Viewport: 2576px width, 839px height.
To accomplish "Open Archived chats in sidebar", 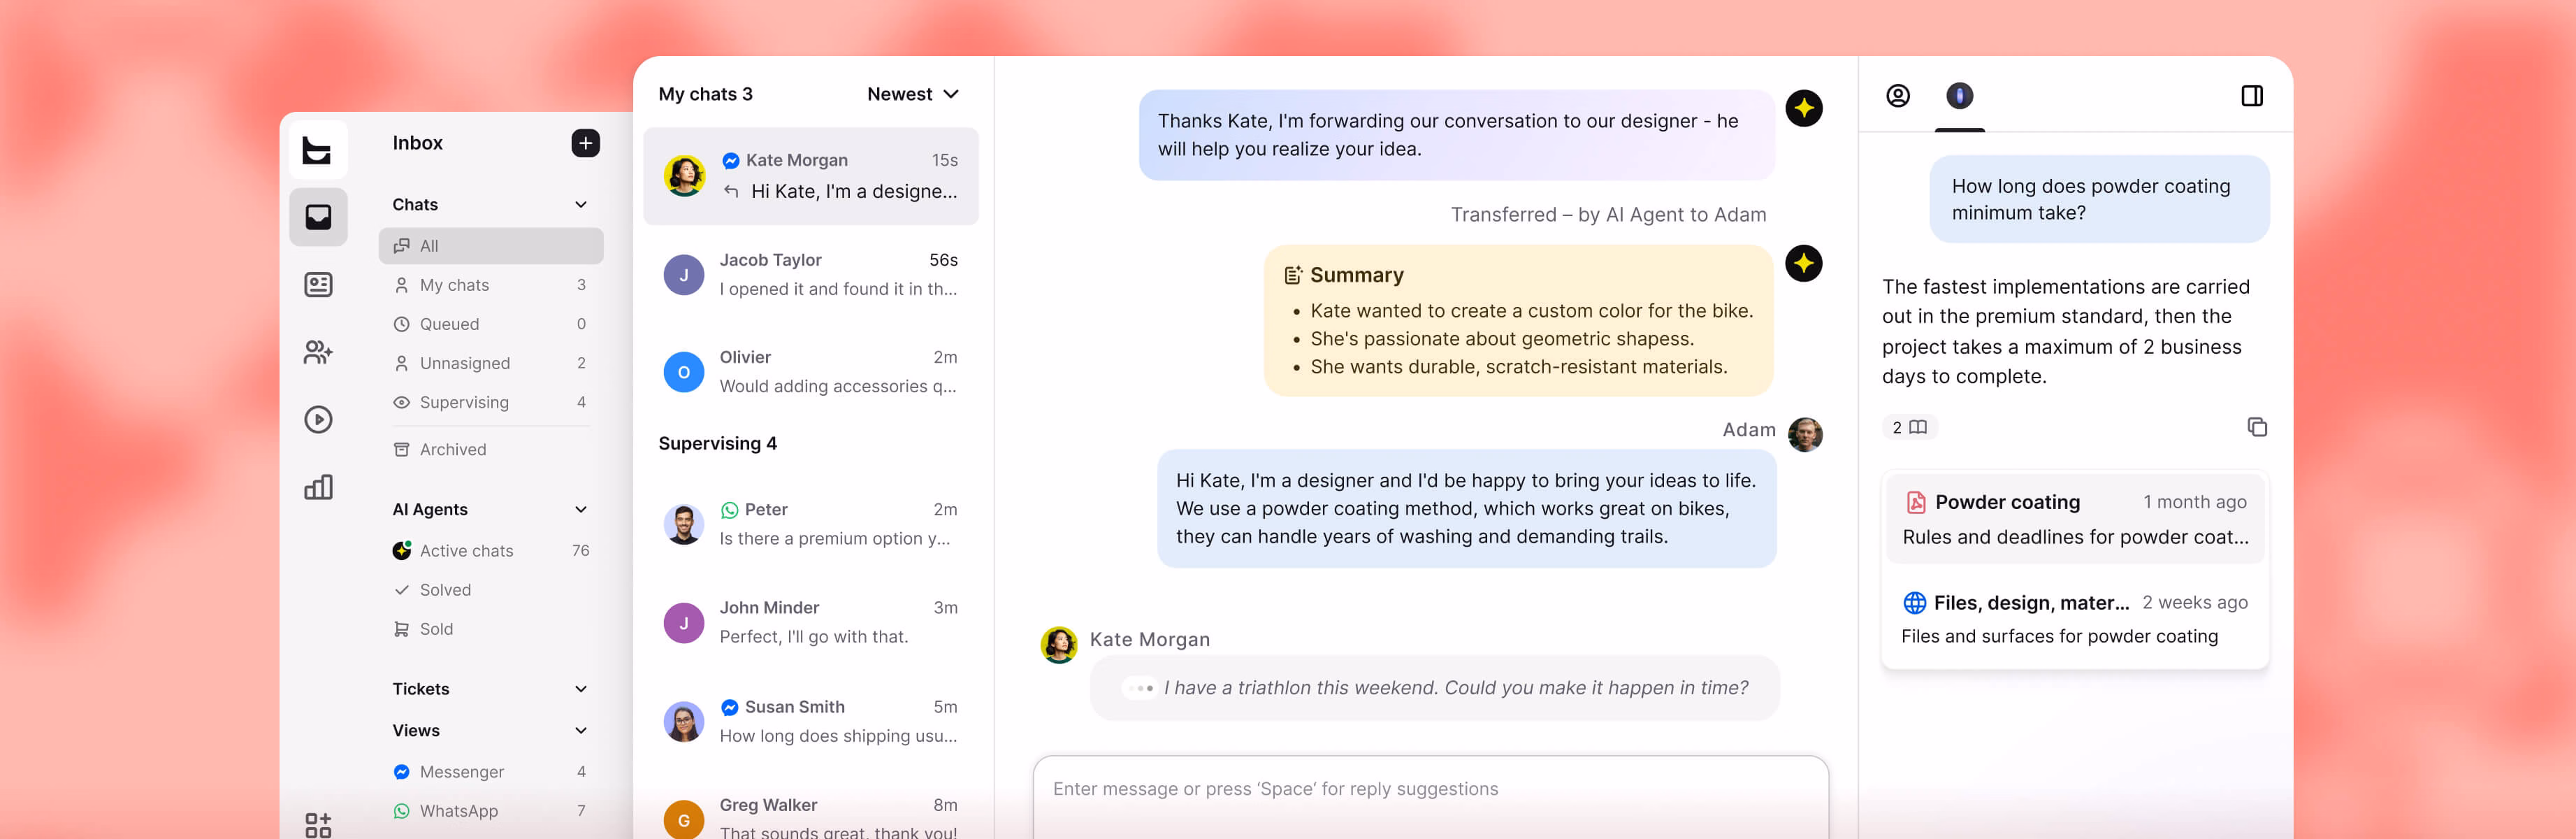I will pyautogui.click(x=491, y=450).
